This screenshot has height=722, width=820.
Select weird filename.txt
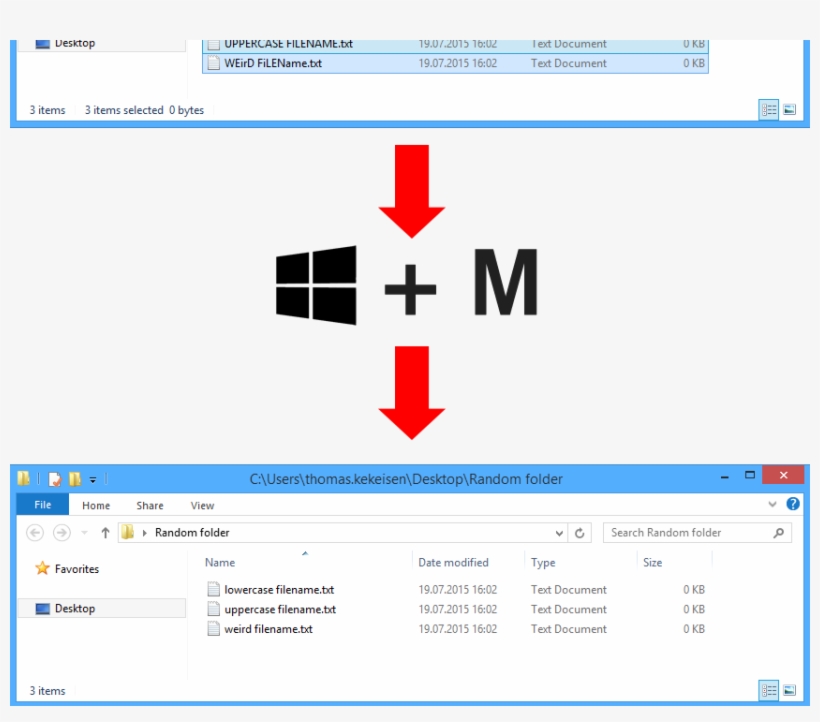tap(266, 629)
